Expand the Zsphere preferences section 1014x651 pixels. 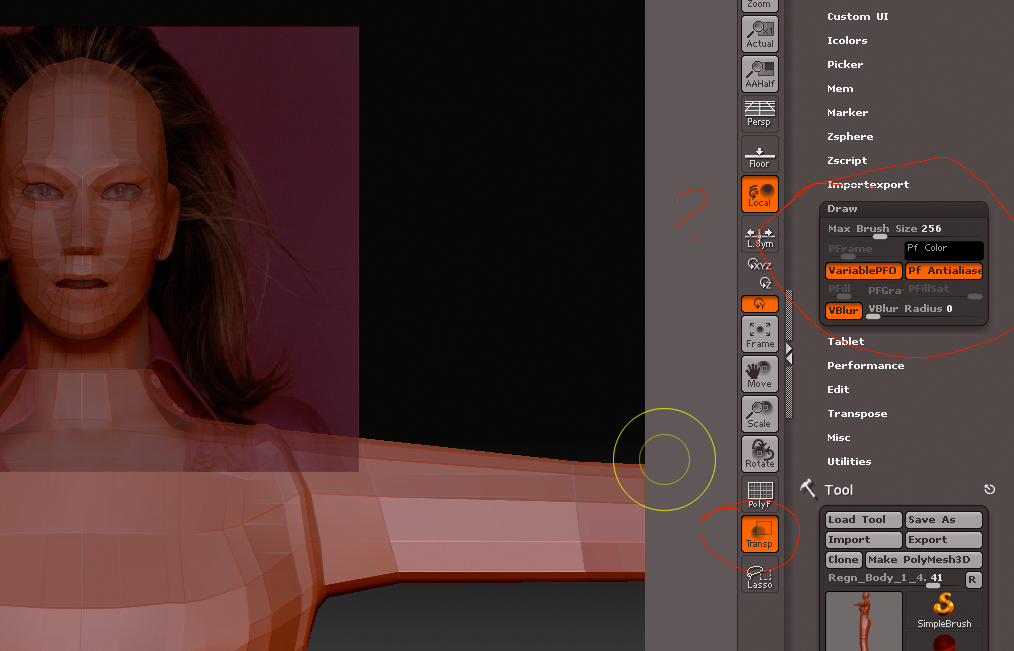tap(850, 136)
